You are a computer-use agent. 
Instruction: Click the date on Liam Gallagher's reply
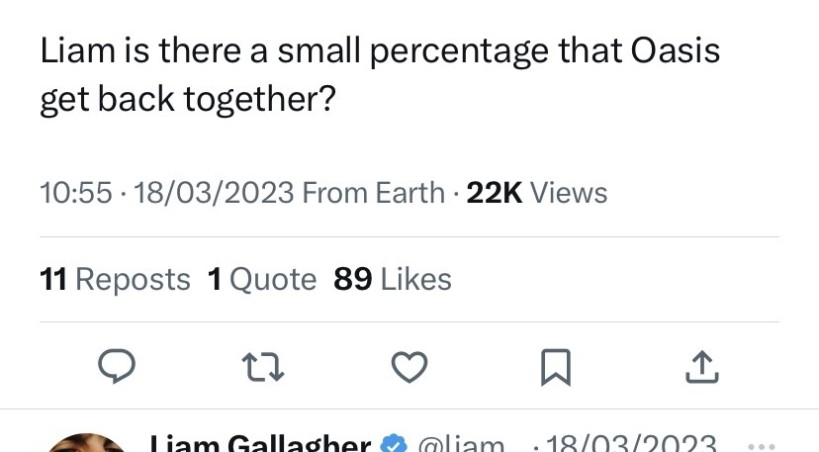630,444
